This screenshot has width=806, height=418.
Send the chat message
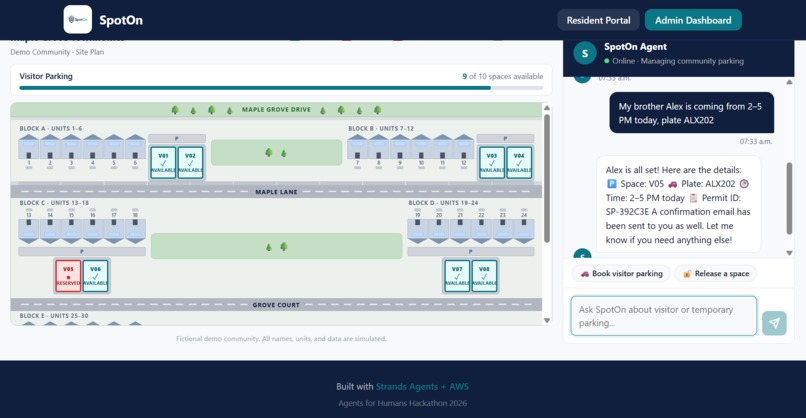[x=774, y=323]
